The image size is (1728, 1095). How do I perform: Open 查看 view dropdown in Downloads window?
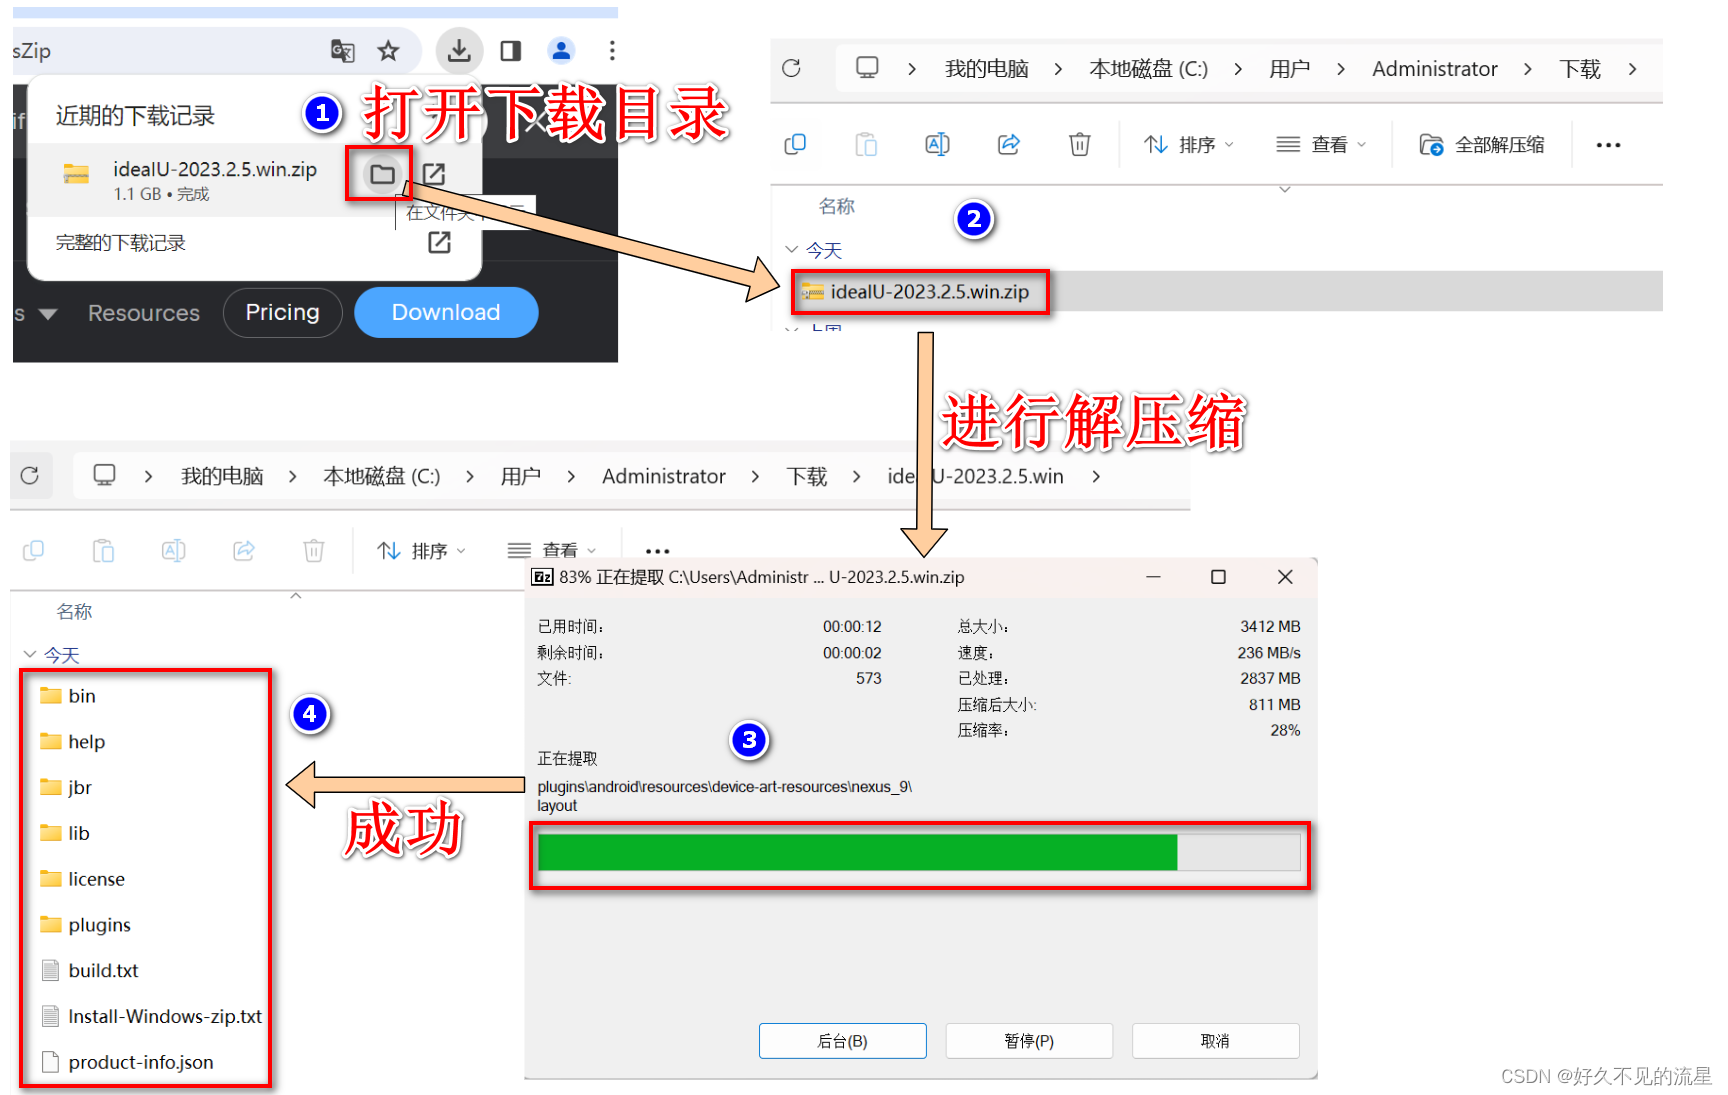tap(1321, 145)
